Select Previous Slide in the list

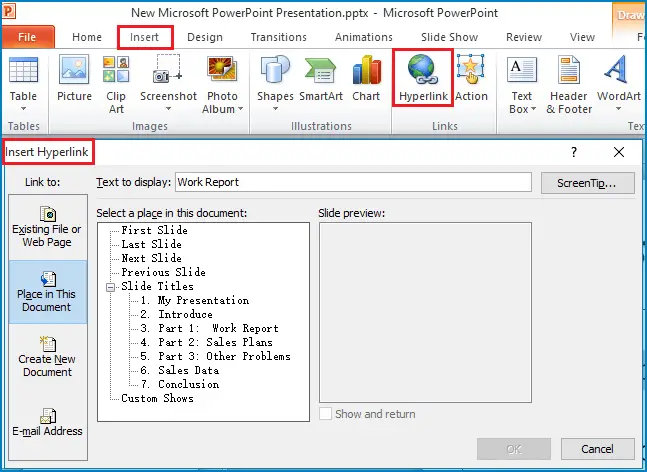click(163, 272)
